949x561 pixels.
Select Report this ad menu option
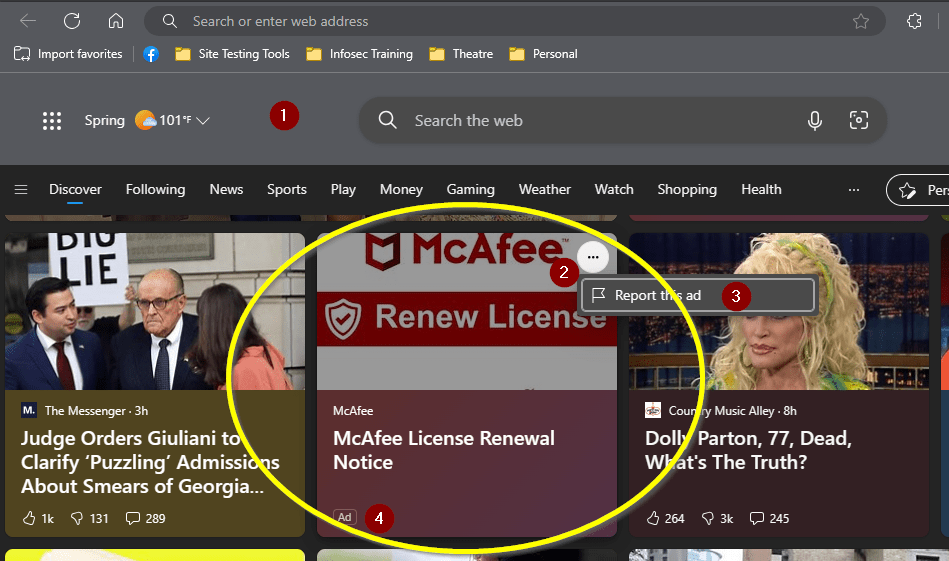(657, 295)
